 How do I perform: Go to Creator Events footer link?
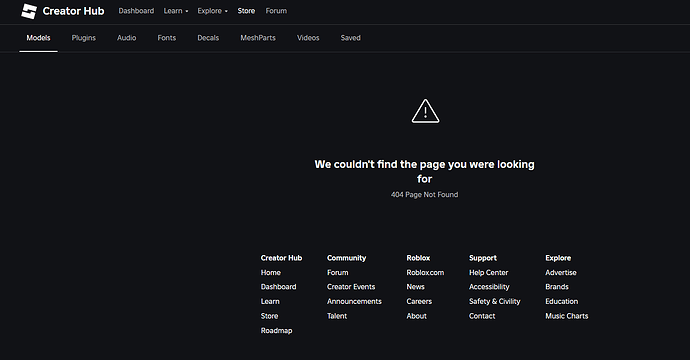351,287
